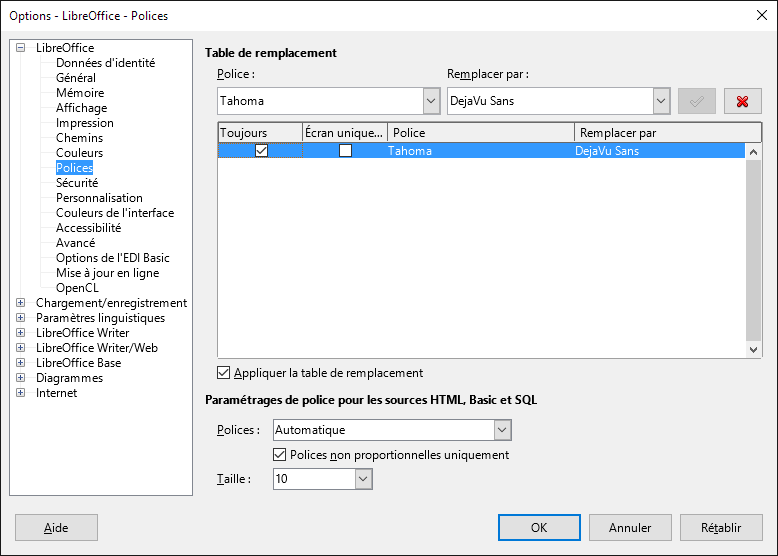Open the Remplacer par dropdown showing DejaVu Sans
The width and height of the screenshot is (778, 556).
(661, 101)
